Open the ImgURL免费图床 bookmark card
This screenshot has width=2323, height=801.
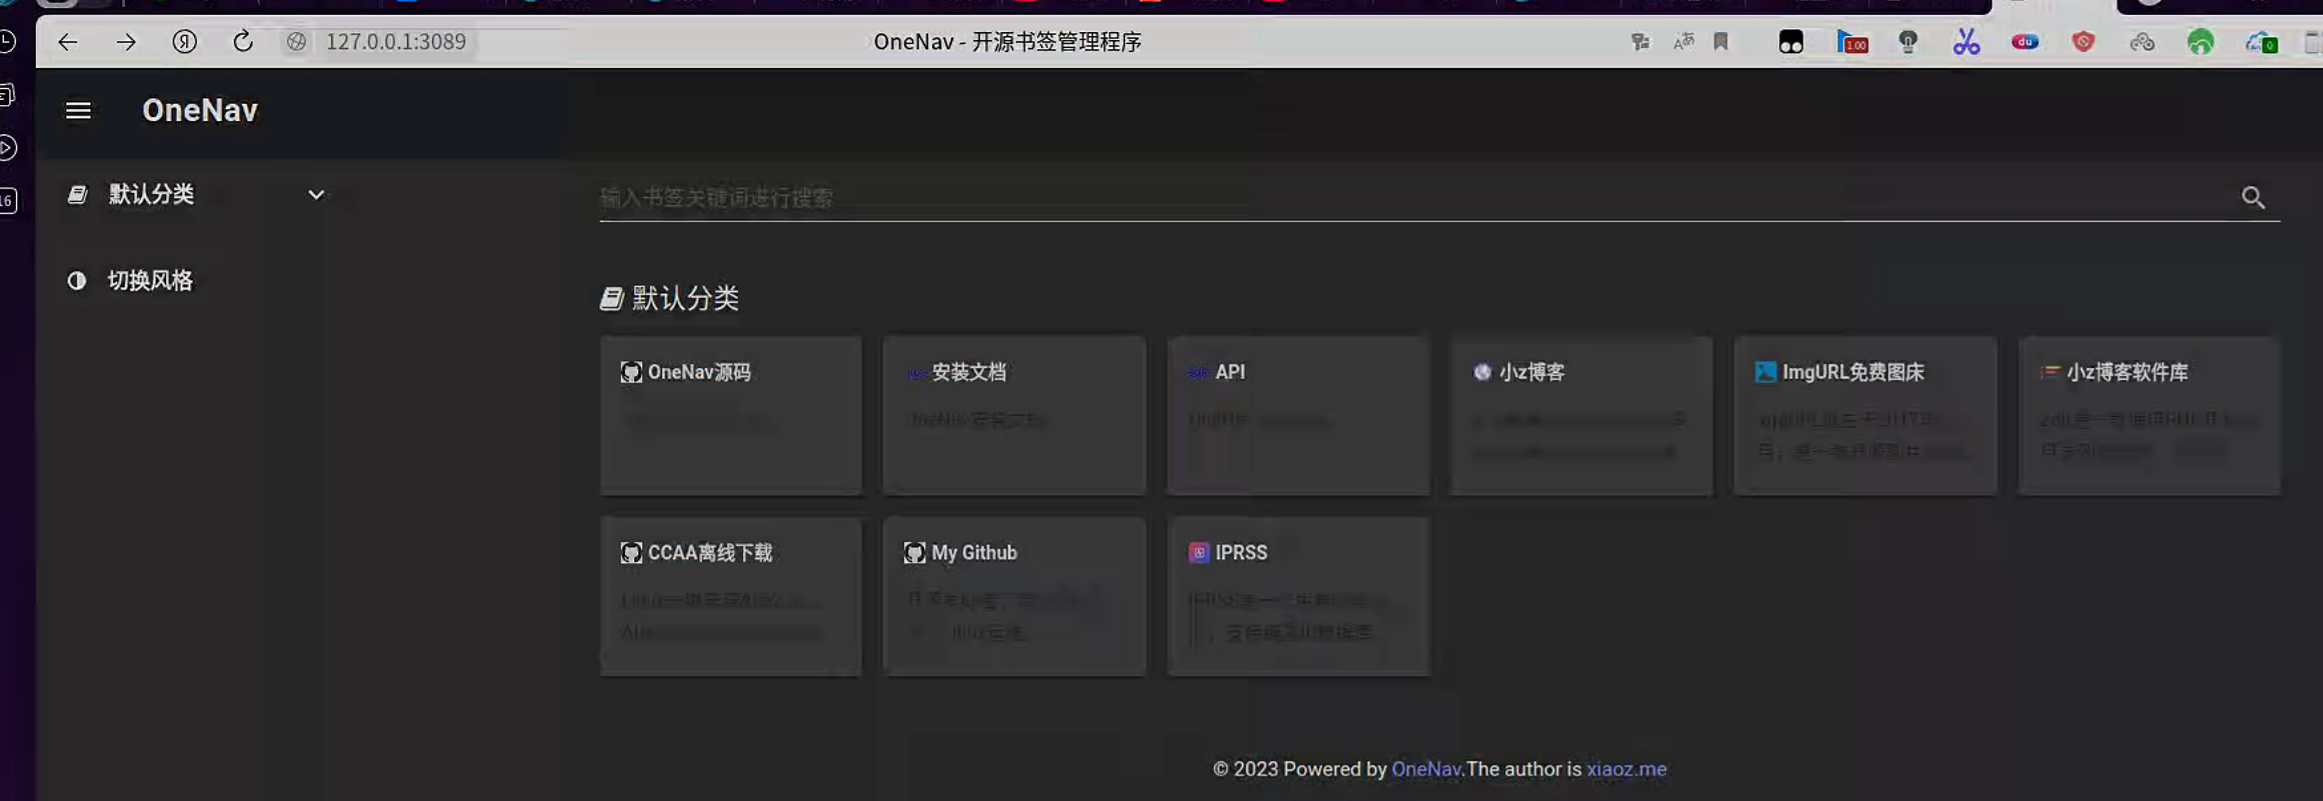click(1865, 415)
